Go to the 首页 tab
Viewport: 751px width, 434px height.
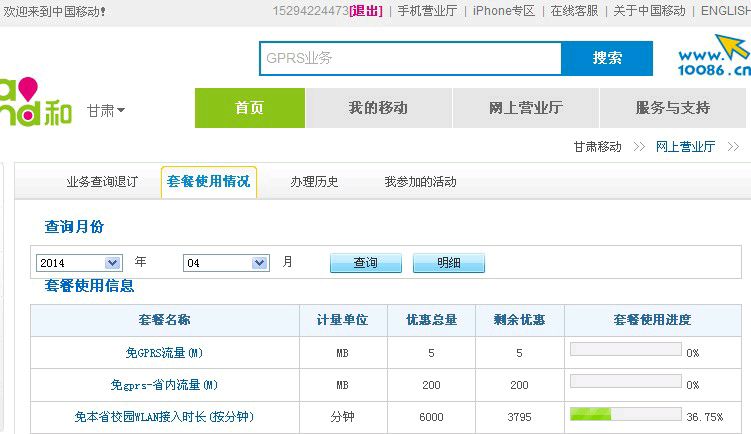pyautogui.click(x=250, y=108)
